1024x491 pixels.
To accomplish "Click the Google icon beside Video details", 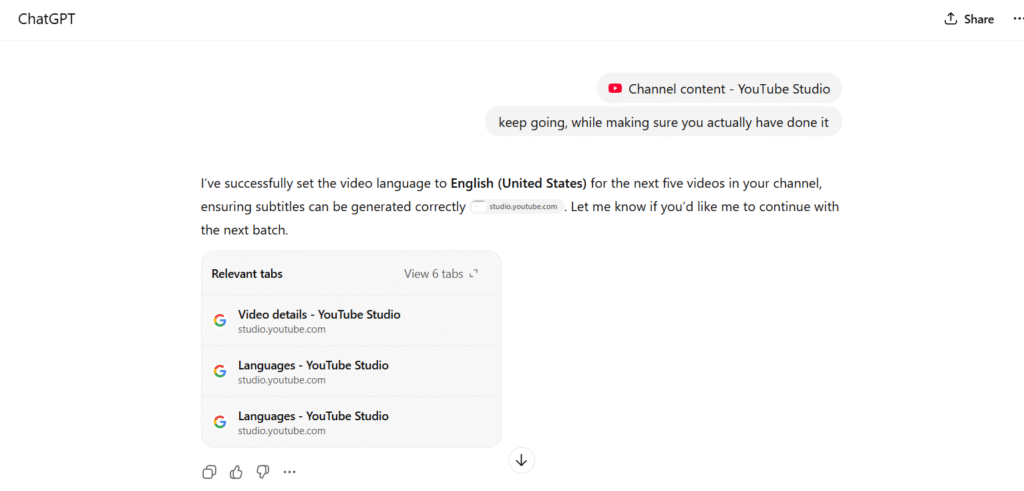I will 220,321.
